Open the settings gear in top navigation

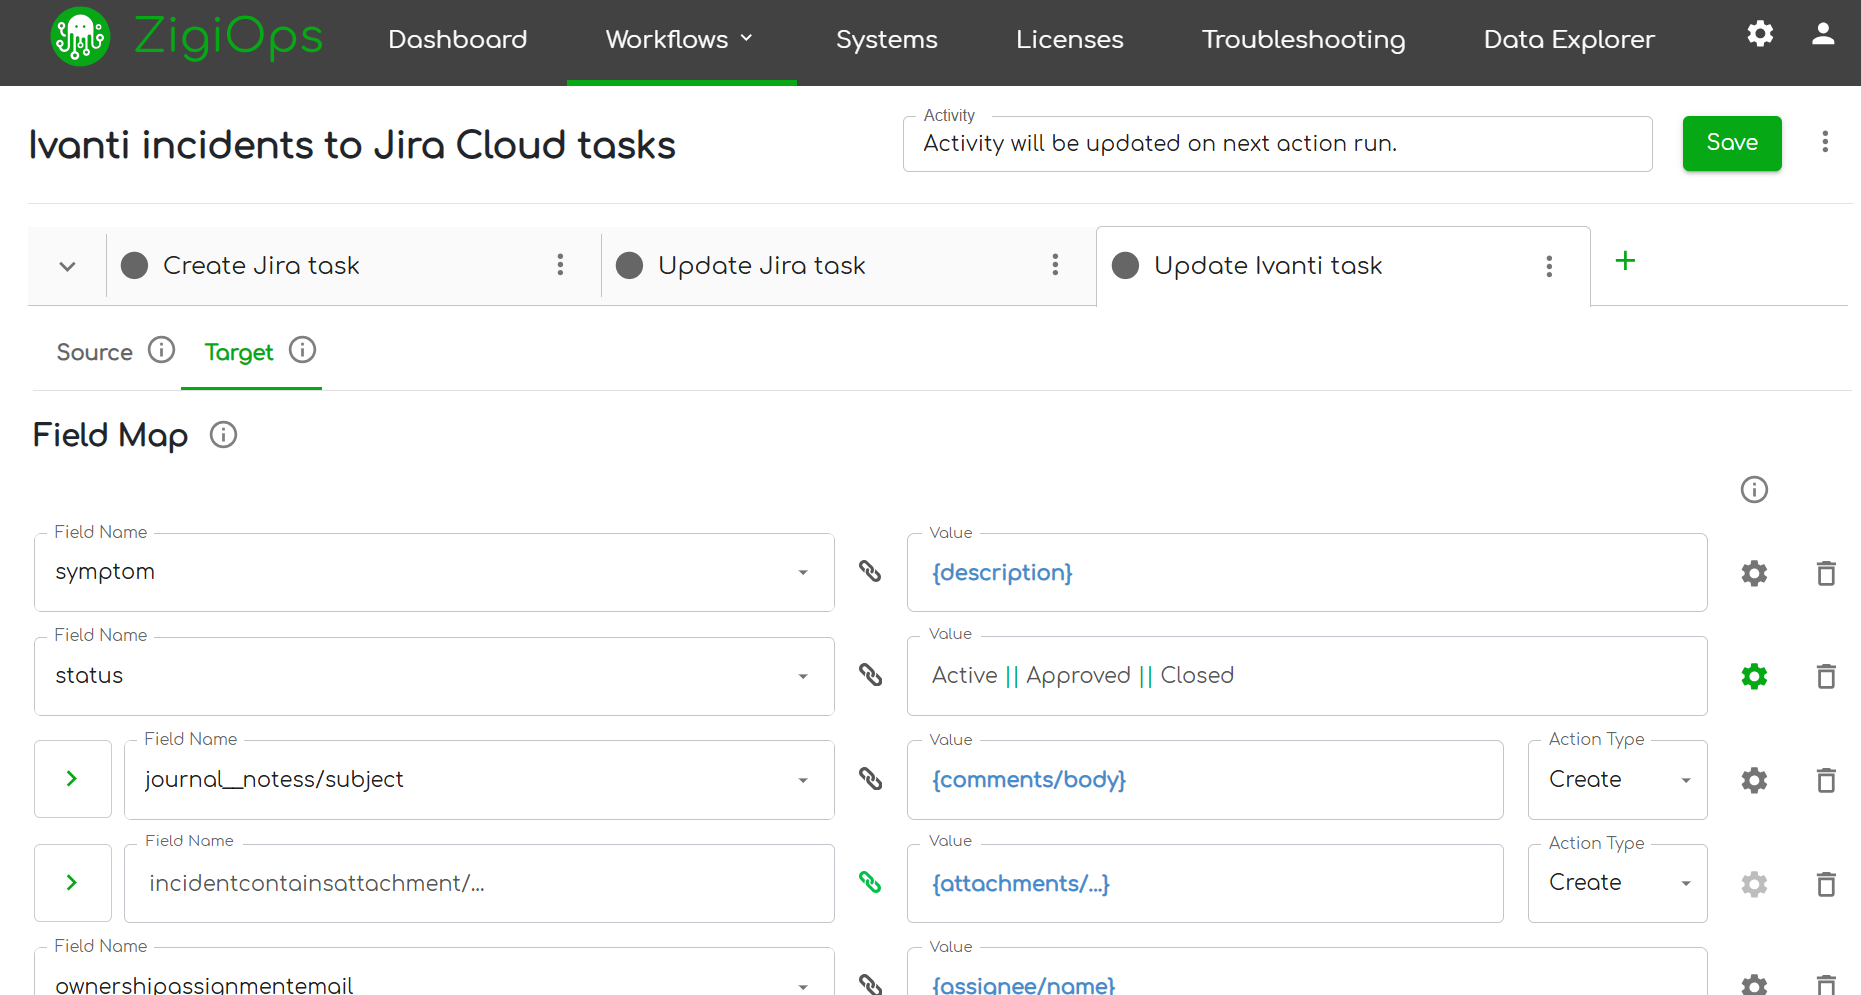pyautogui.click(x=1760, y=34)
